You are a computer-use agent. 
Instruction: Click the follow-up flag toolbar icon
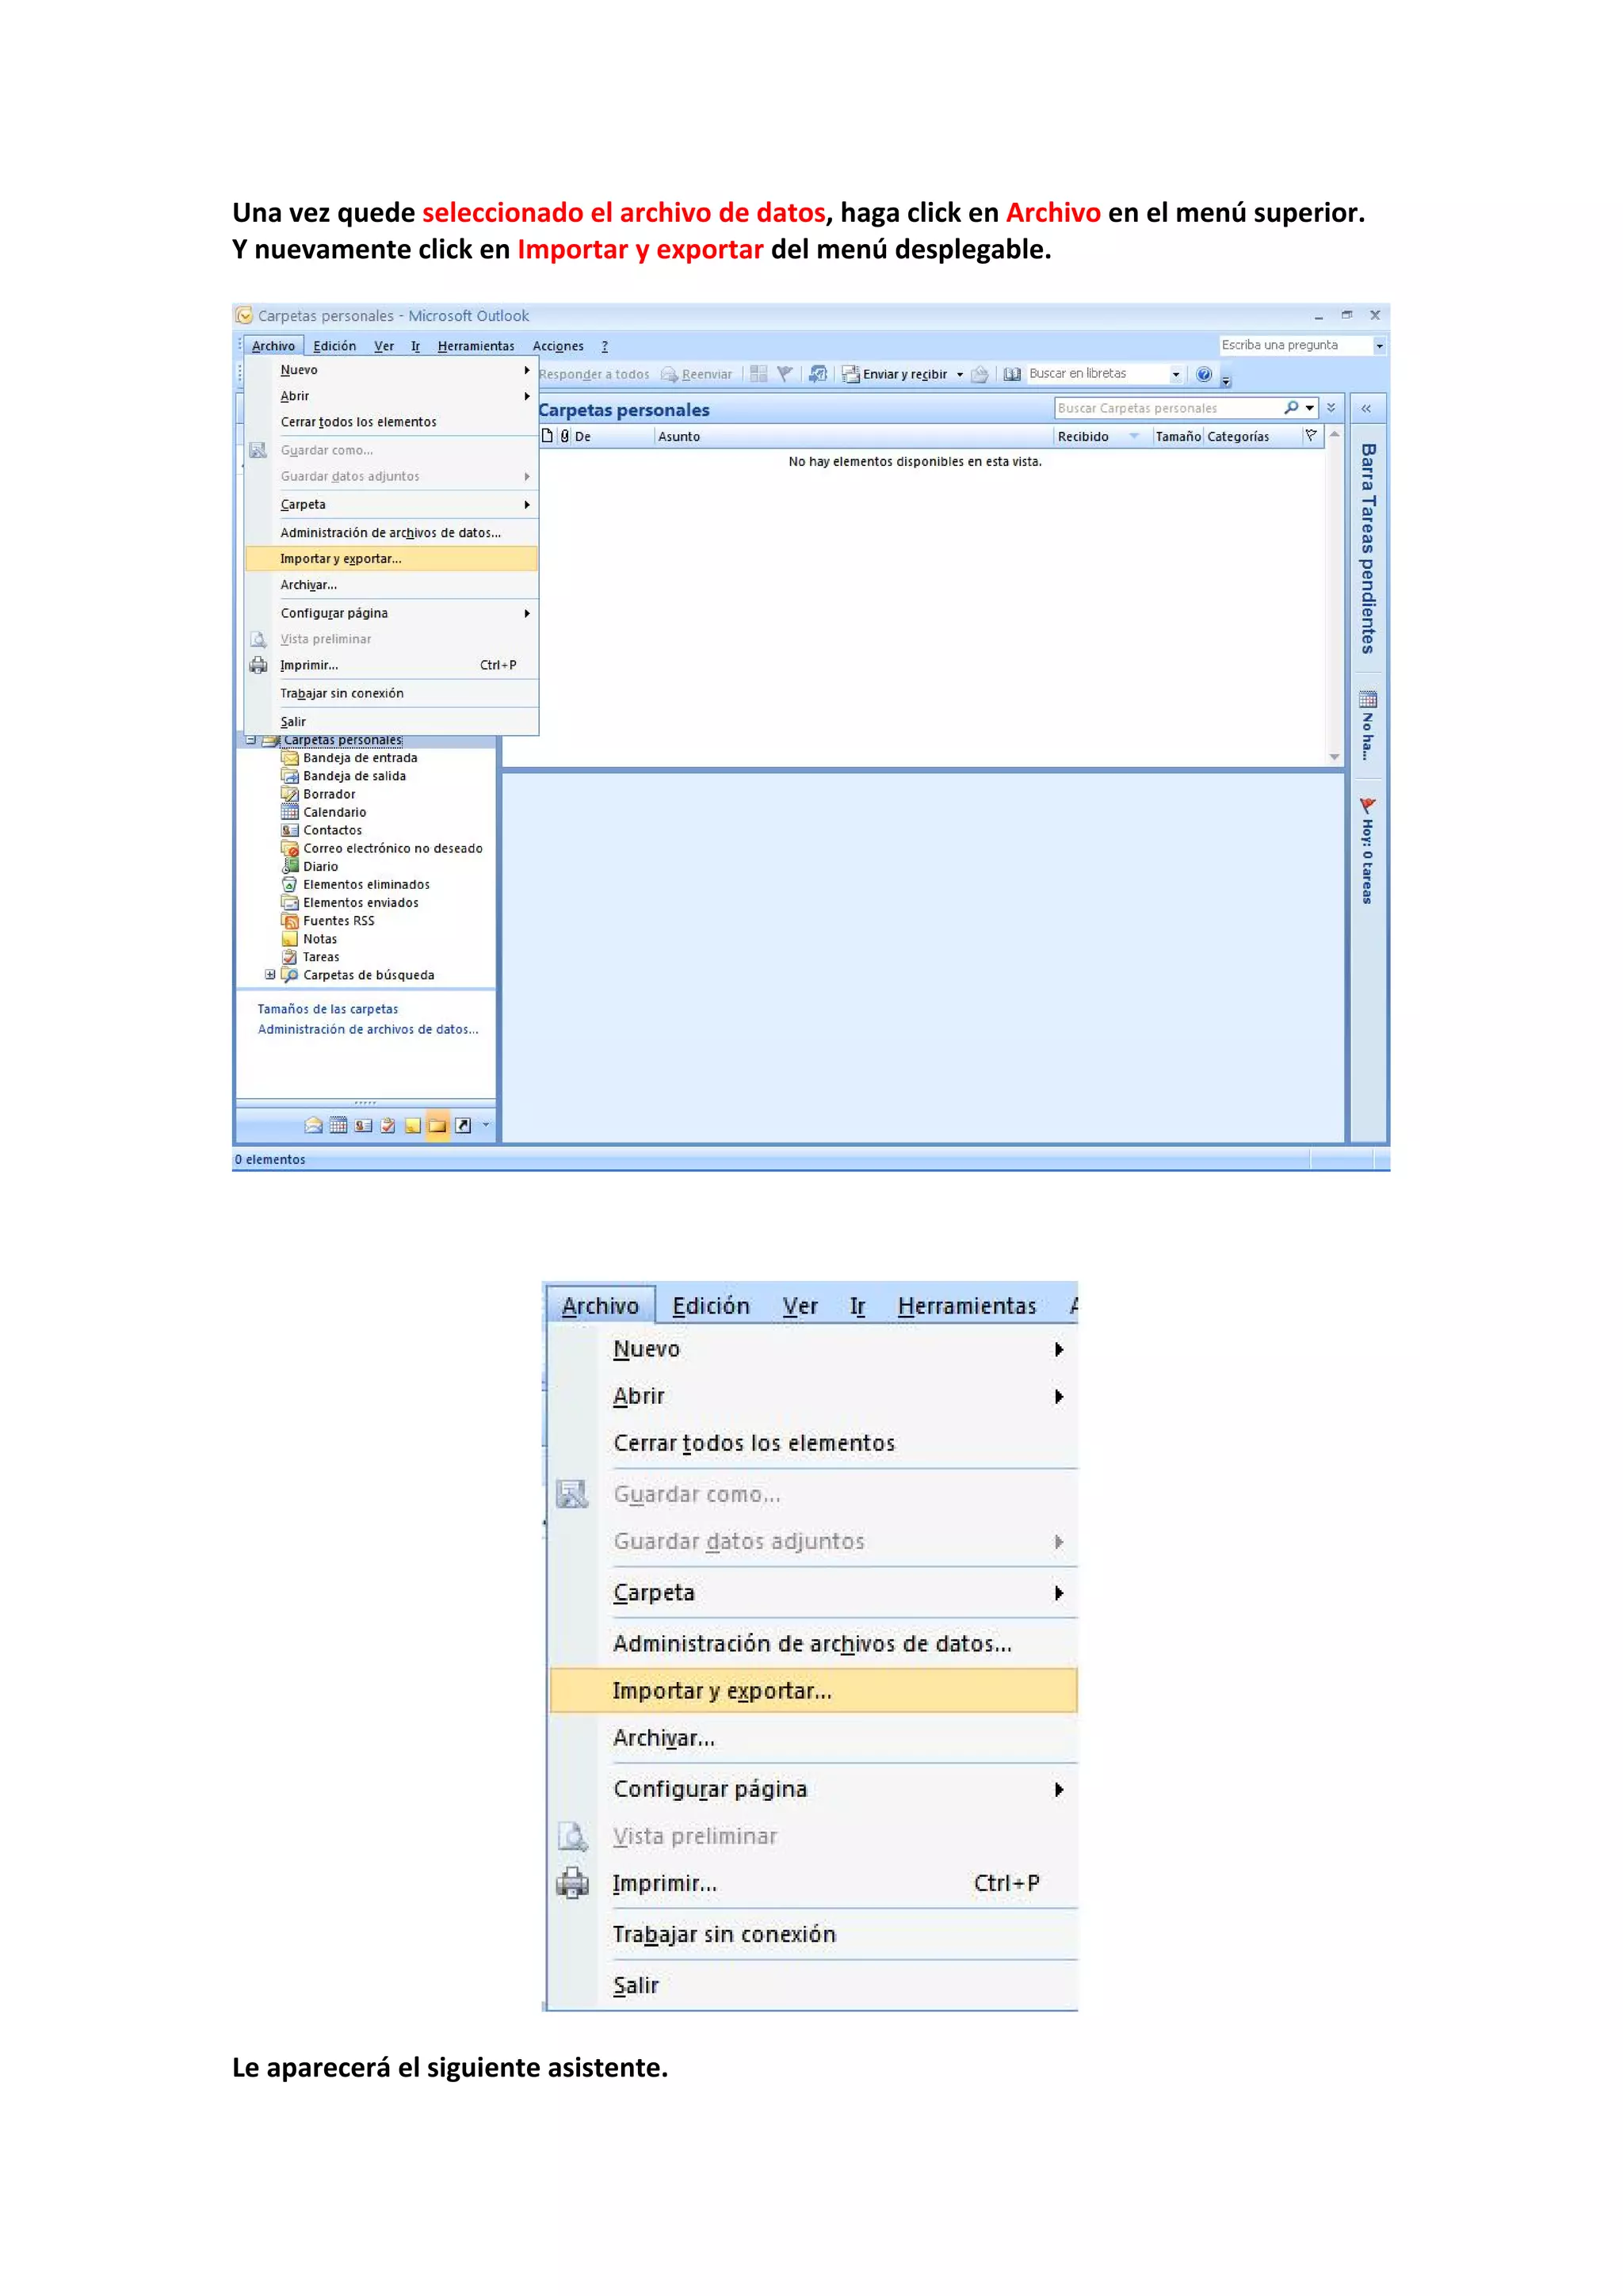tap(785, 374)
